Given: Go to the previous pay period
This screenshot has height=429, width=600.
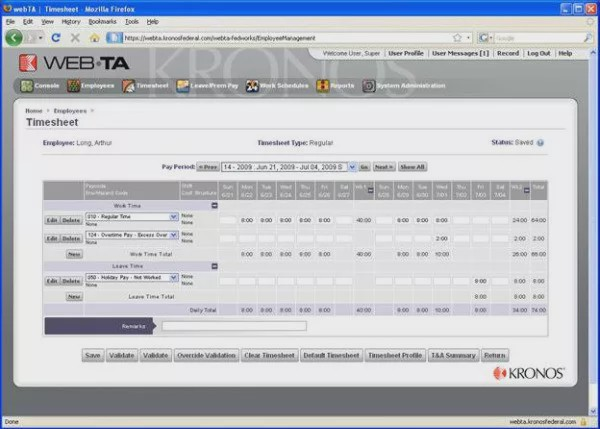Looking at the screenshot, I should 208,167.
